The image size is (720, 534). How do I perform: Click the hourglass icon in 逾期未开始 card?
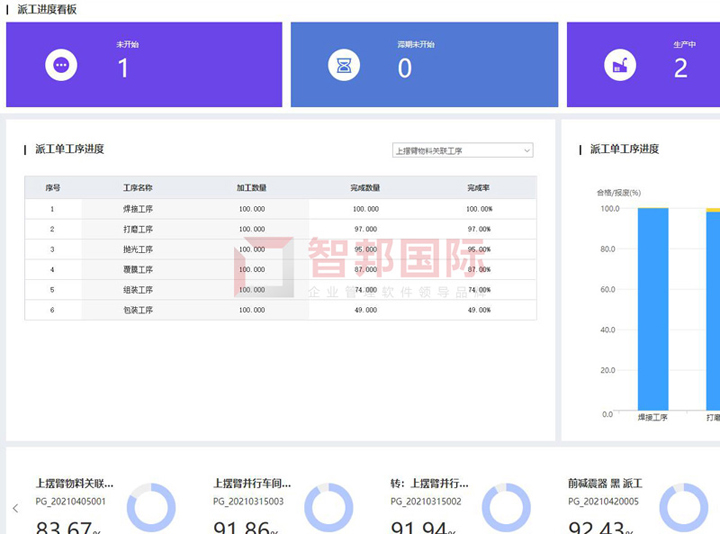(344, 65)
